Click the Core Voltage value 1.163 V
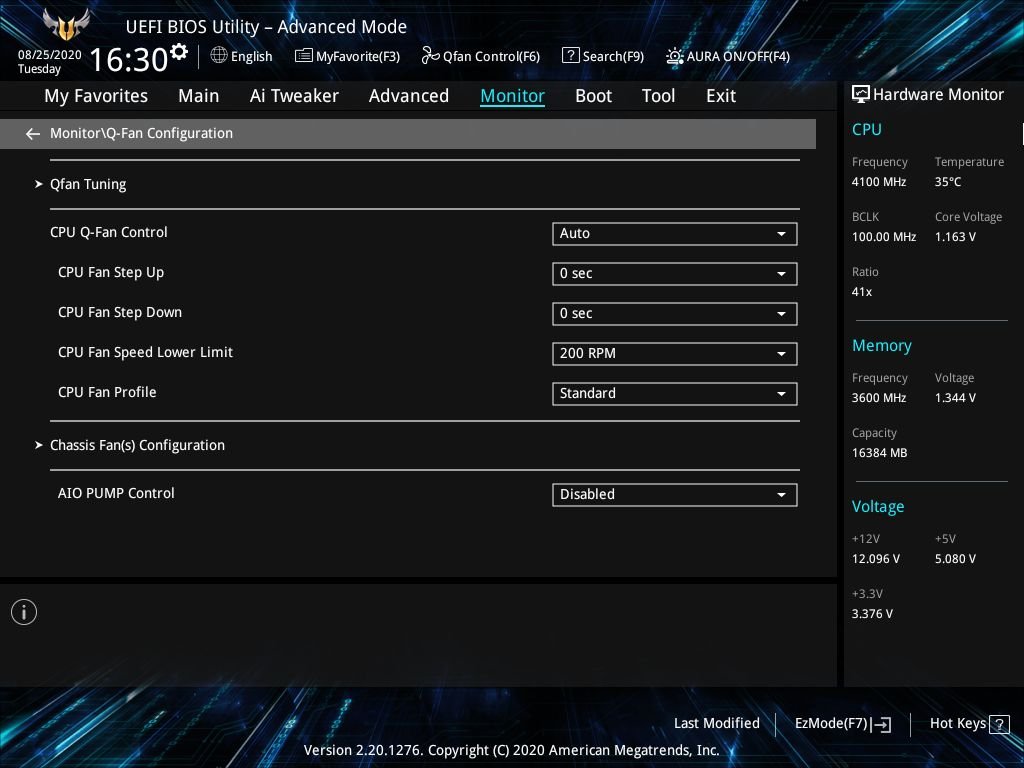Image resolution: width=1024 pixels, height=768 pixels. [955, 237]
